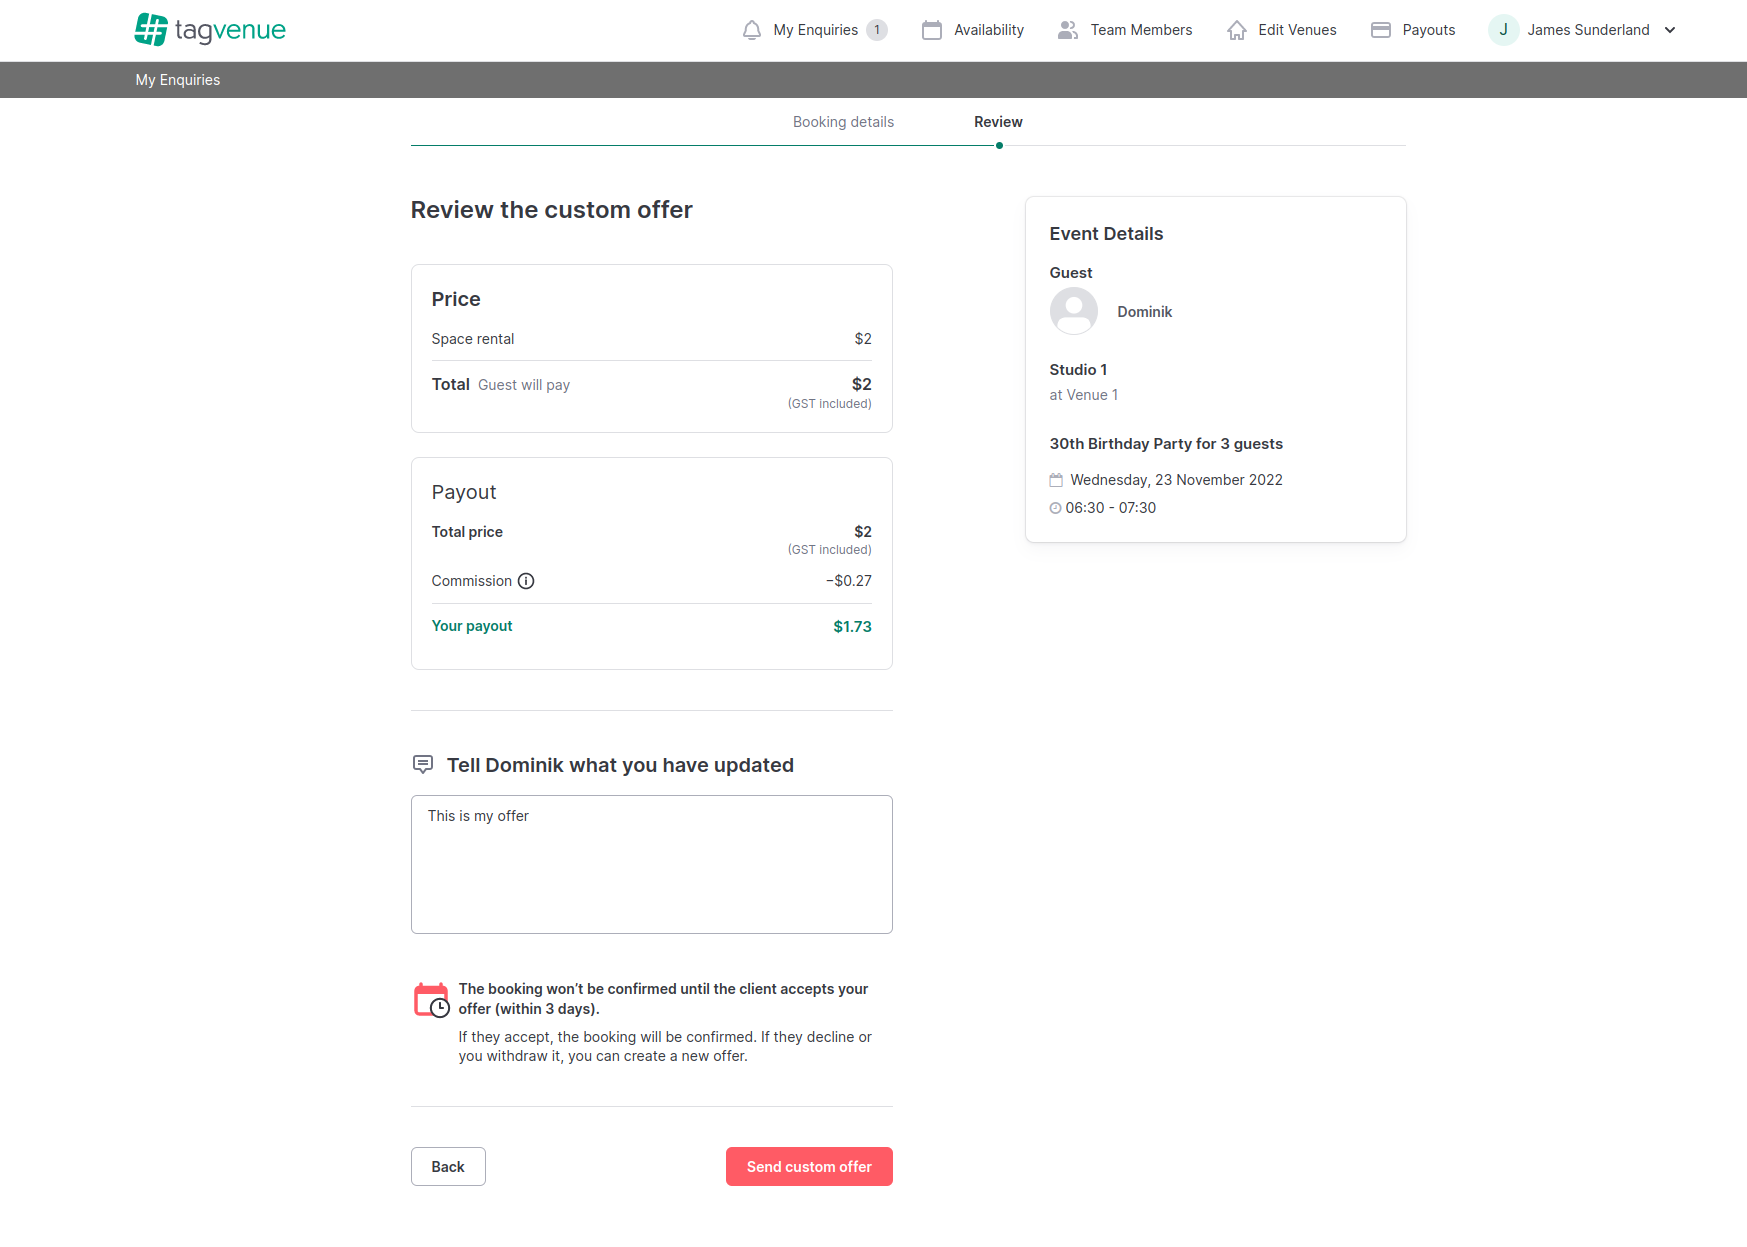Click the guest name Dominik
This screenshot has width=1747, height=1247.
[1144, 312]
